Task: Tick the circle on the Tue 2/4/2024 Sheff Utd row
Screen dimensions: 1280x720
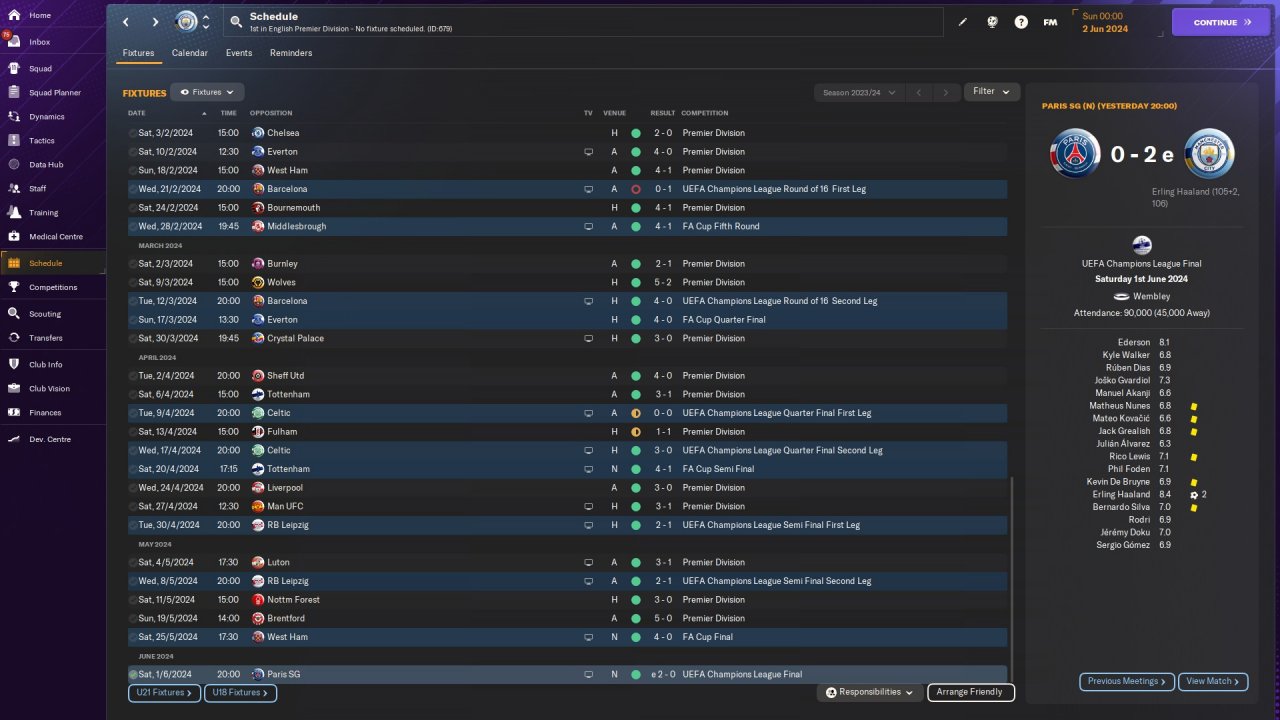Action: [133, 376]
